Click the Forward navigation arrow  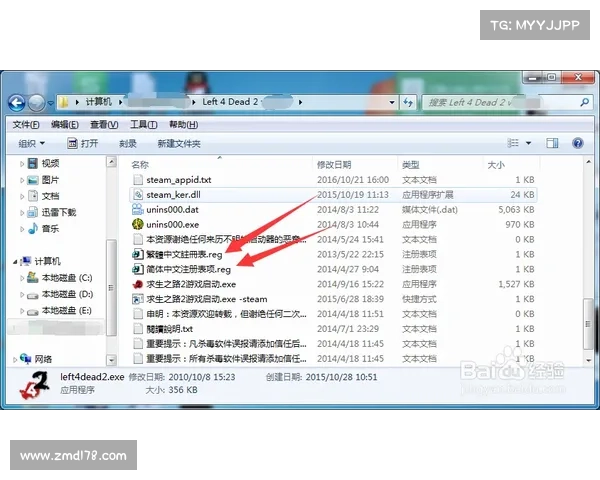click(x=37, y=103)
